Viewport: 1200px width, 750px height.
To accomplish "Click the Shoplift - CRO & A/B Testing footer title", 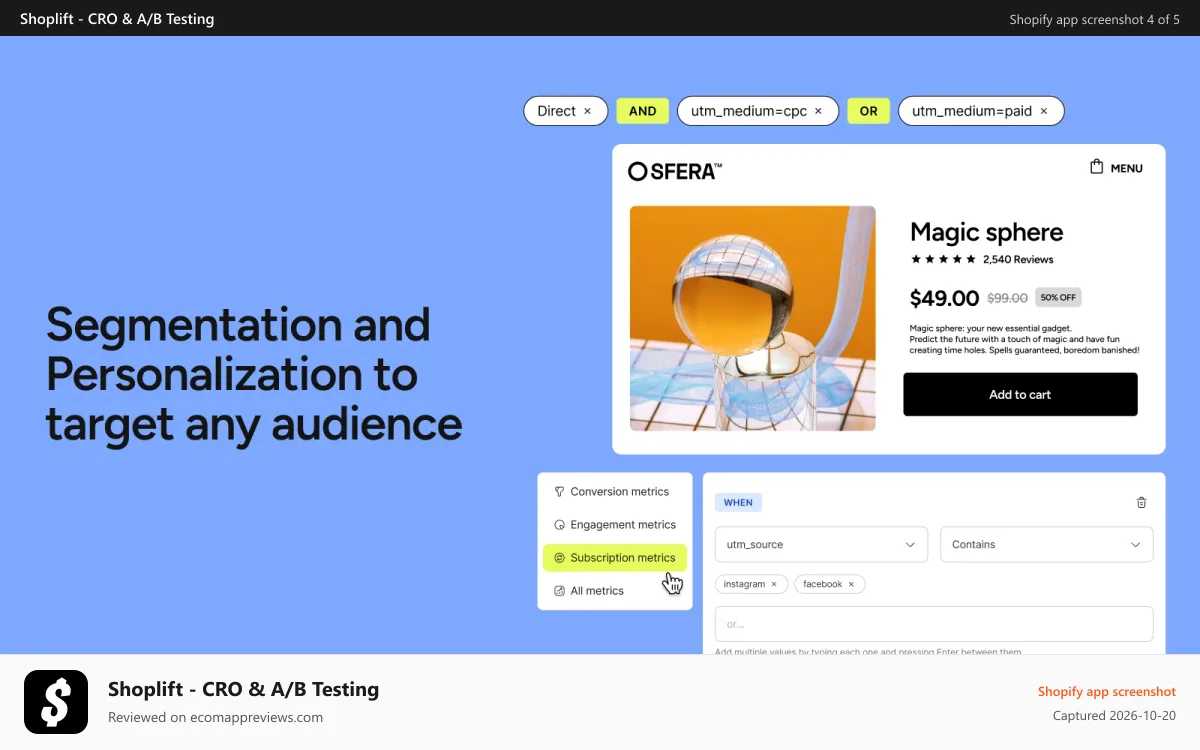I will point(243,689).
